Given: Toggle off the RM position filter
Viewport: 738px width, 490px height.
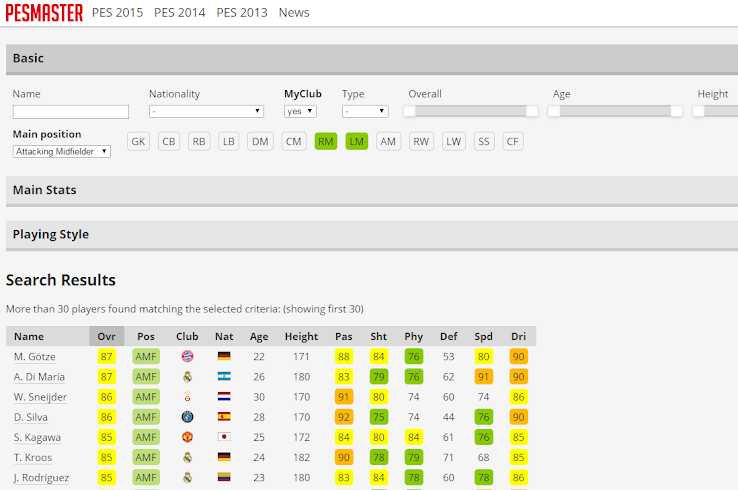Looking at the screenshot, I should coord(326,142).
